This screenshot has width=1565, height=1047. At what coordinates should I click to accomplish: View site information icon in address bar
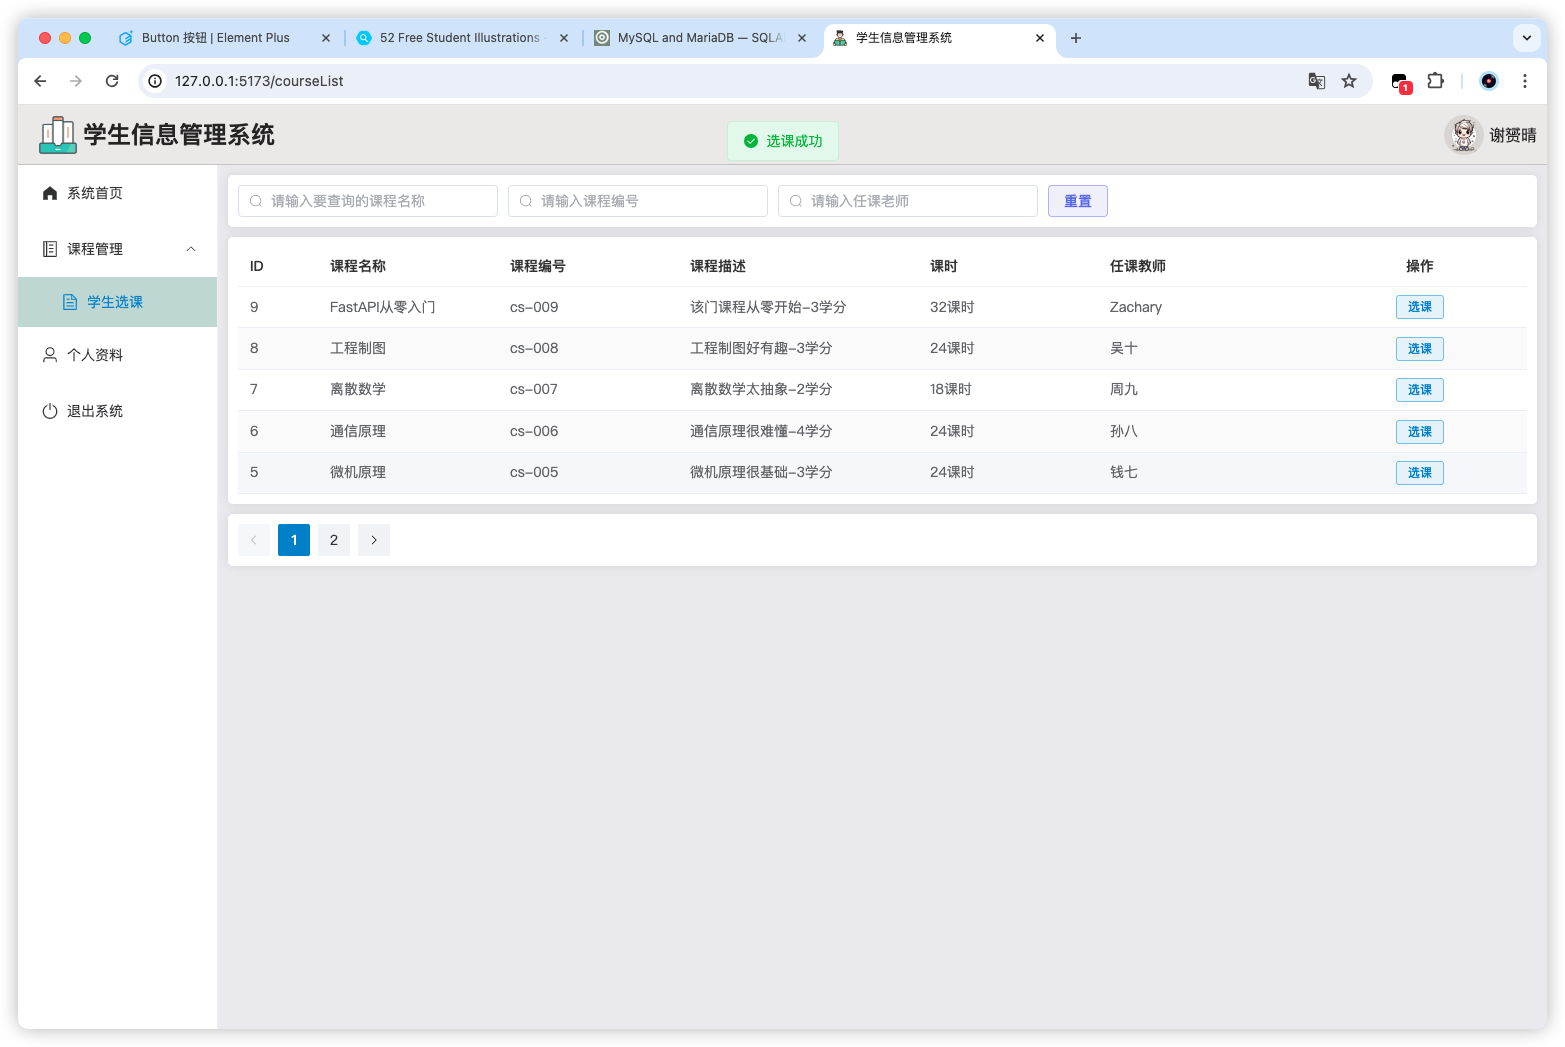pos(155,81)
